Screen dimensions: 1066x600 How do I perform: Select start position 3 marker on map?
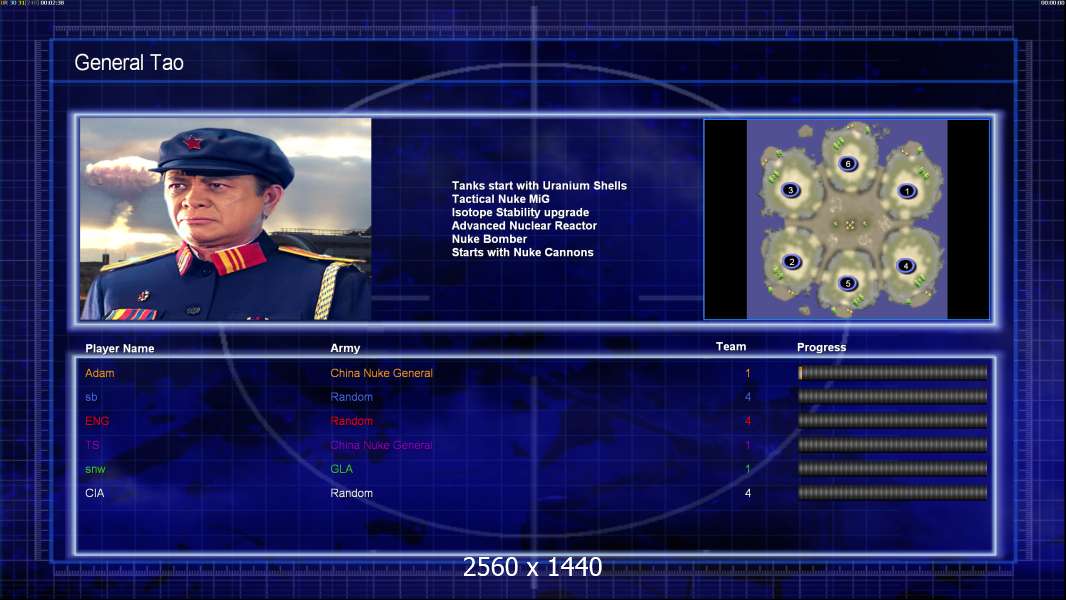(x=790, y=190)
